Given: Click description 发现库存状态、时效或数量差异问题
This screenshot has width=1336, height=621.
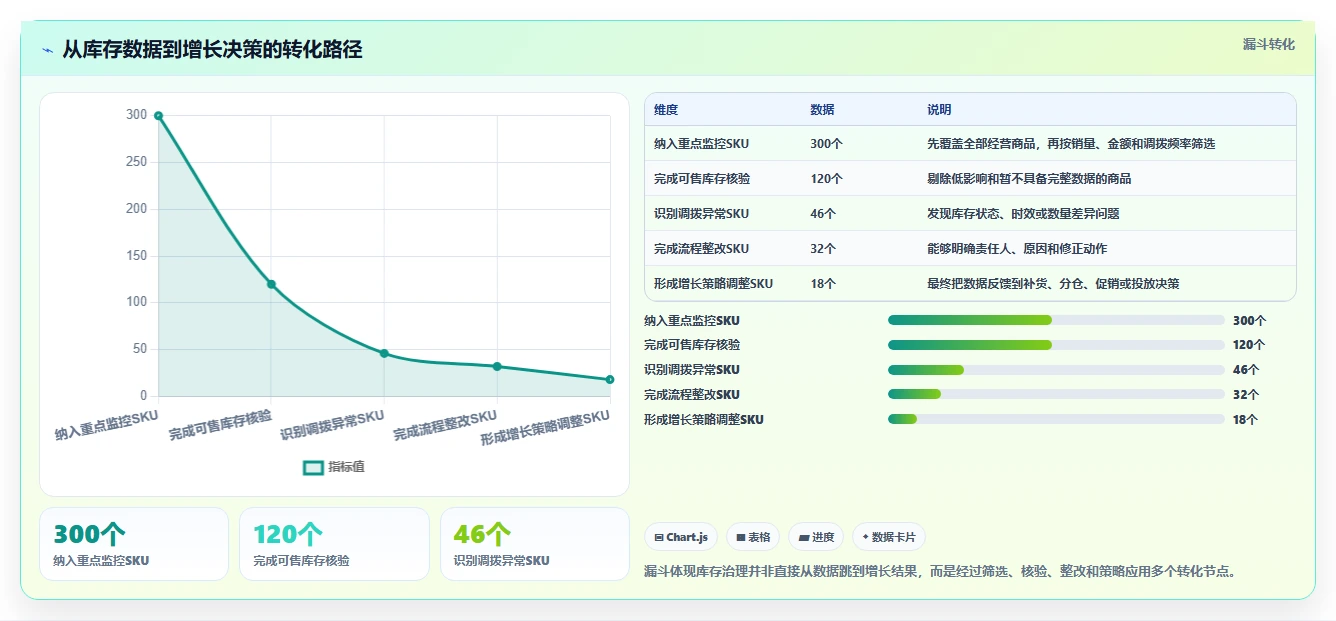Looking at the screenshot, I should (x=1023, y=214).
